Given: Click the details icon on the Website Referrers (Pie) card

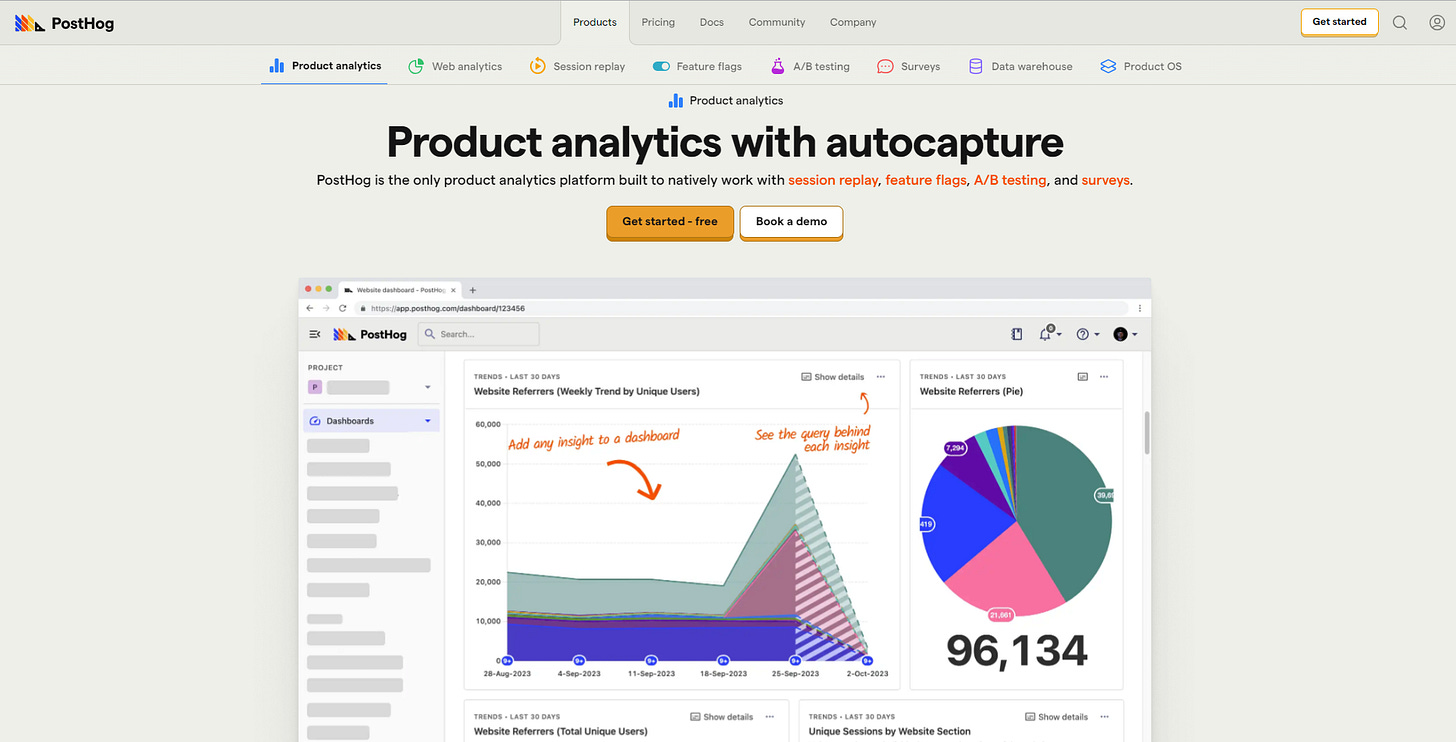Looking at the screenshot, I should point(1082,377).
